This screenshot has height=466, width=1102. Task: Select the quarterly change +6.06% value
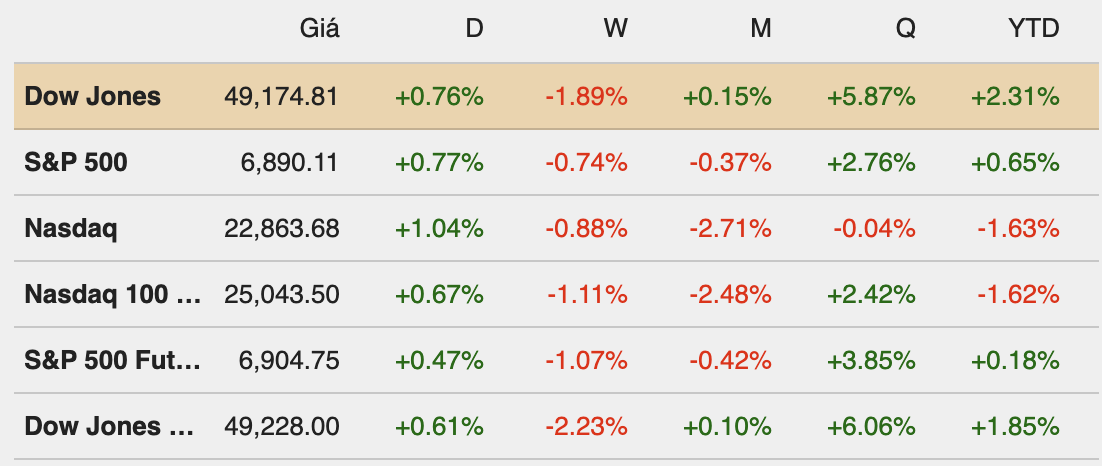tap(871, 427)
